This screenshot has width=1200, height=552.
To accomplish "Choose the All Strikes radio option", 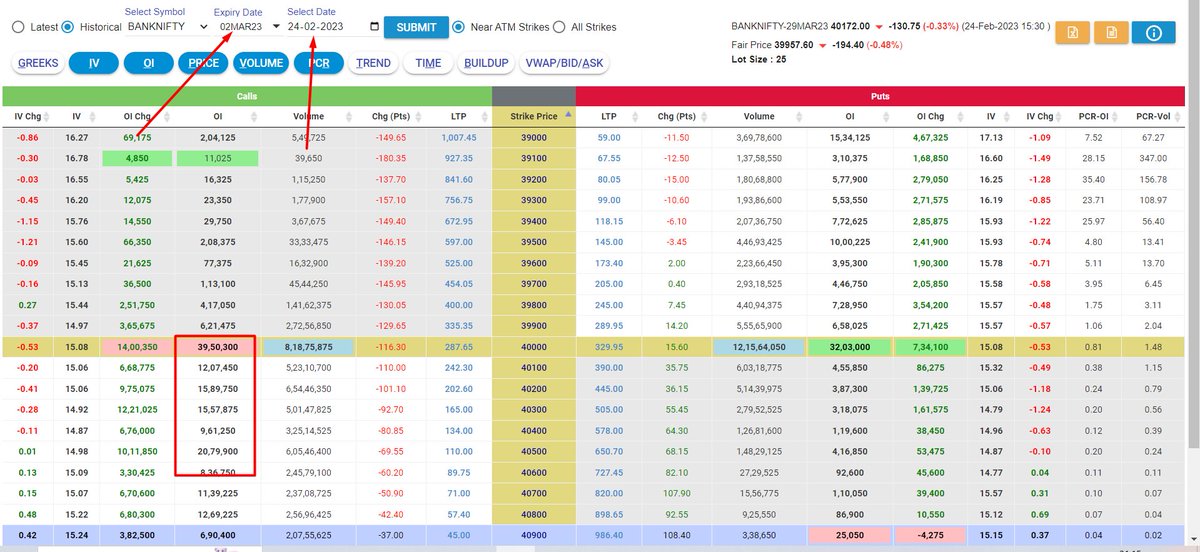I will (559, 27).
